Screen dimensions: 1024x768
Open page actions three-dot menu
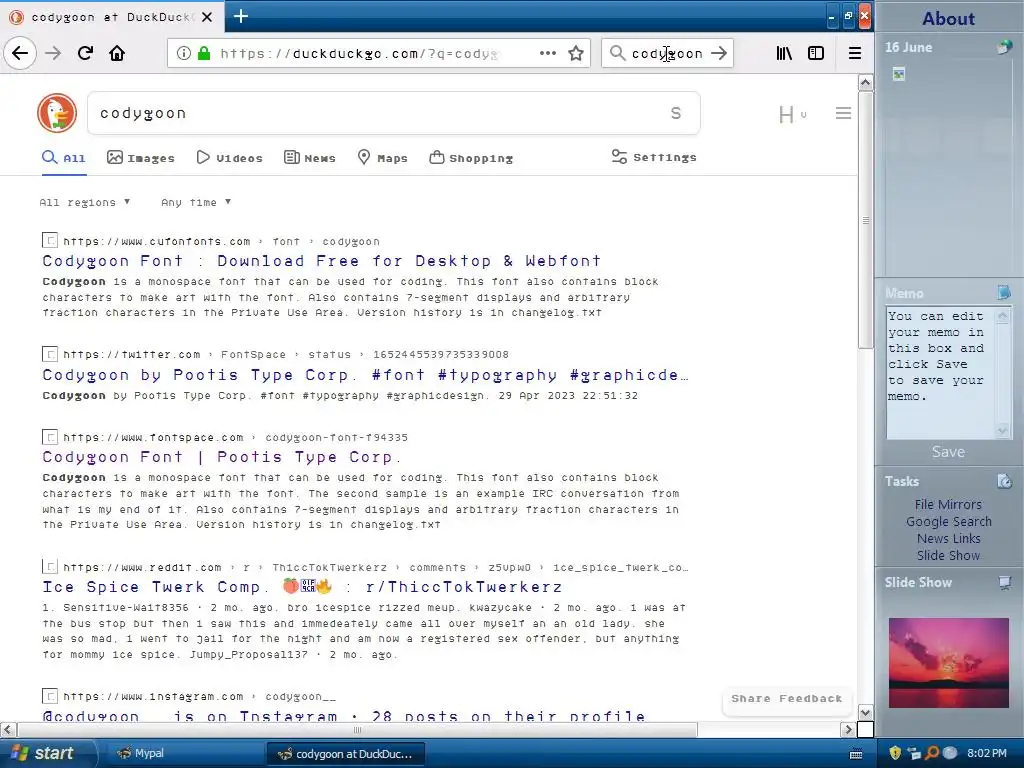click(x=548, y=53)
